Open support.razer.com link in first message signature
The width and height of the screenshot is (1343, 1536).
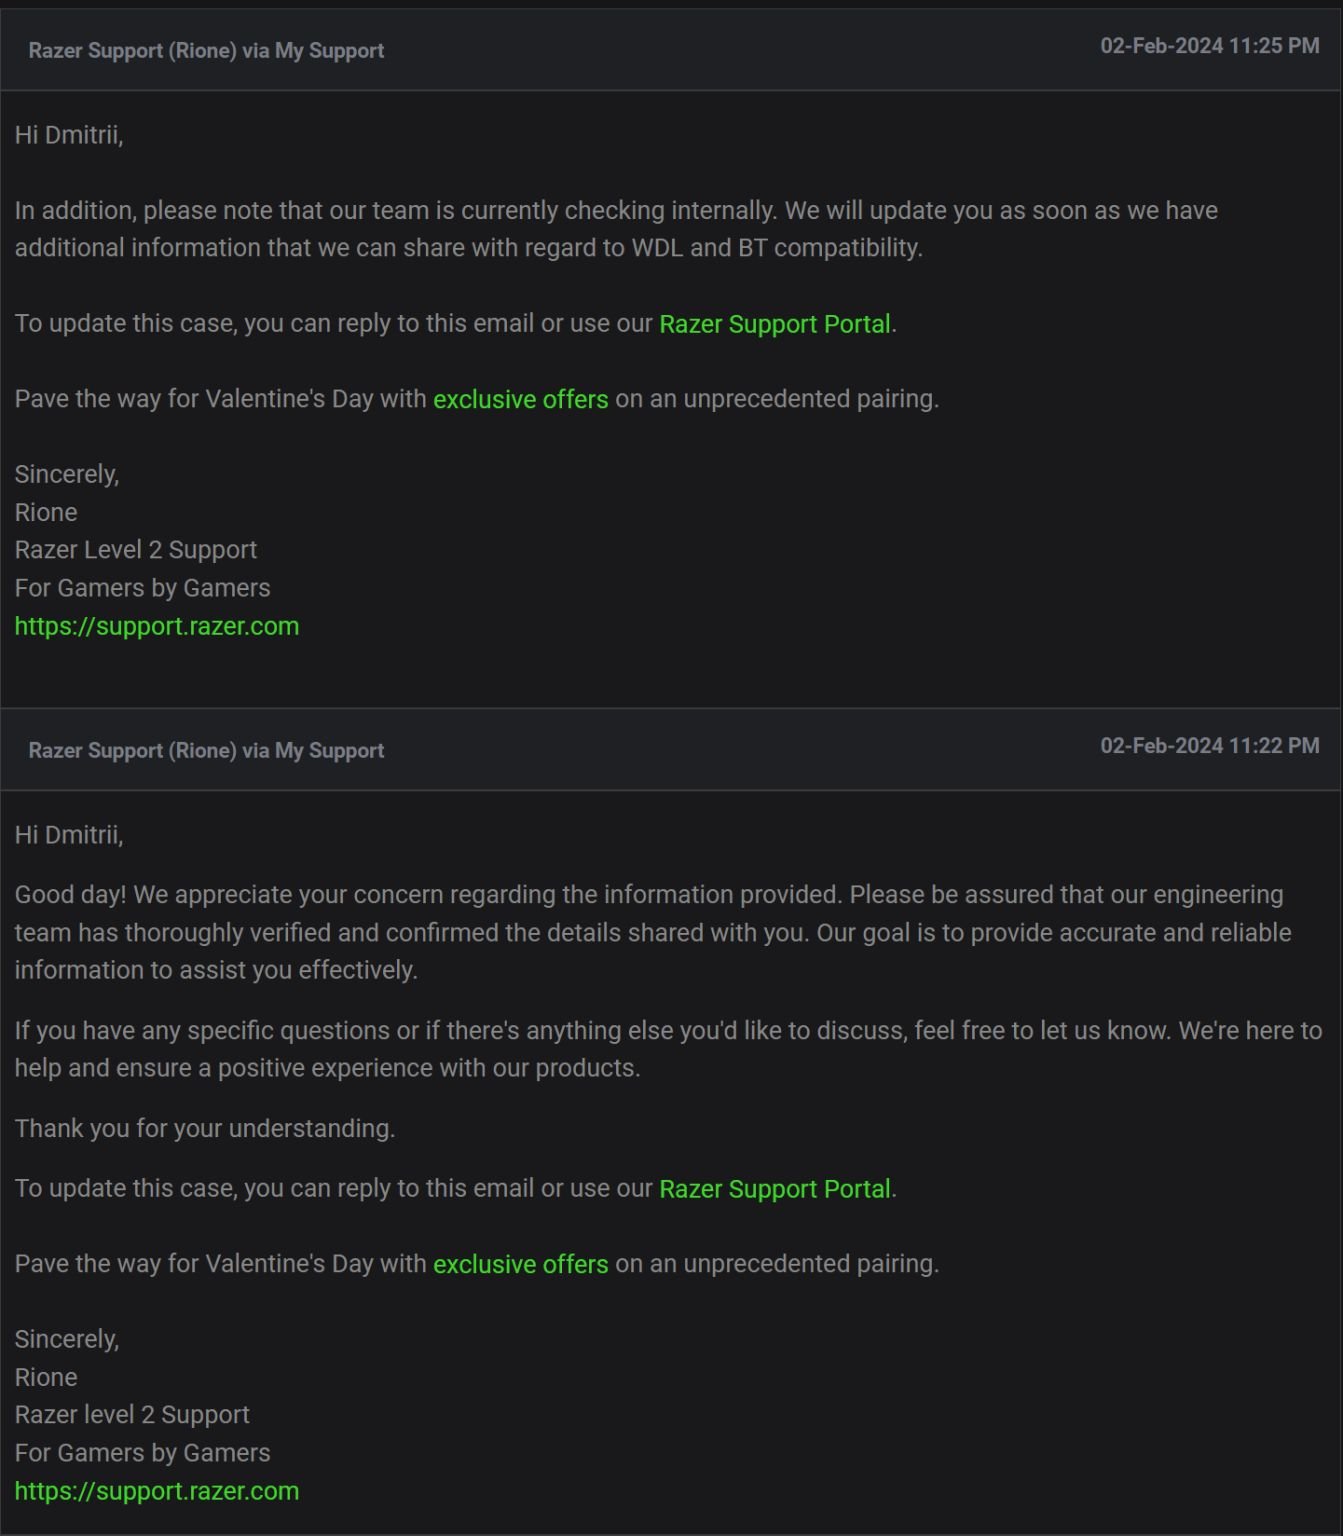coord(157,626)
